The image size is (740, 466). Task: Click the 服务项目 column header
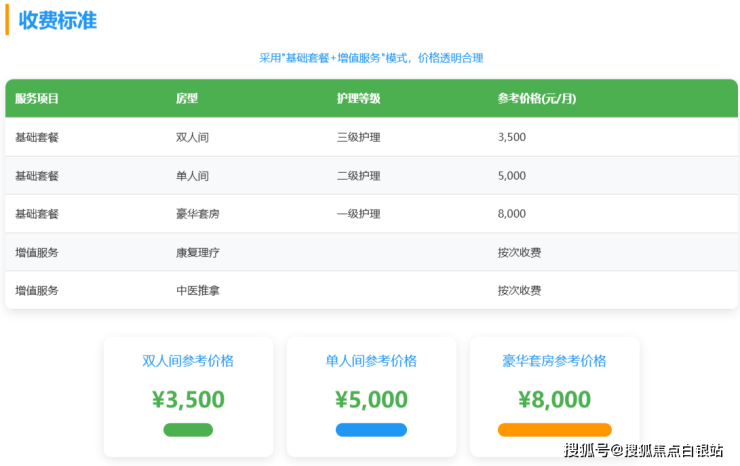pyautogui.click(x=37, y=99)
